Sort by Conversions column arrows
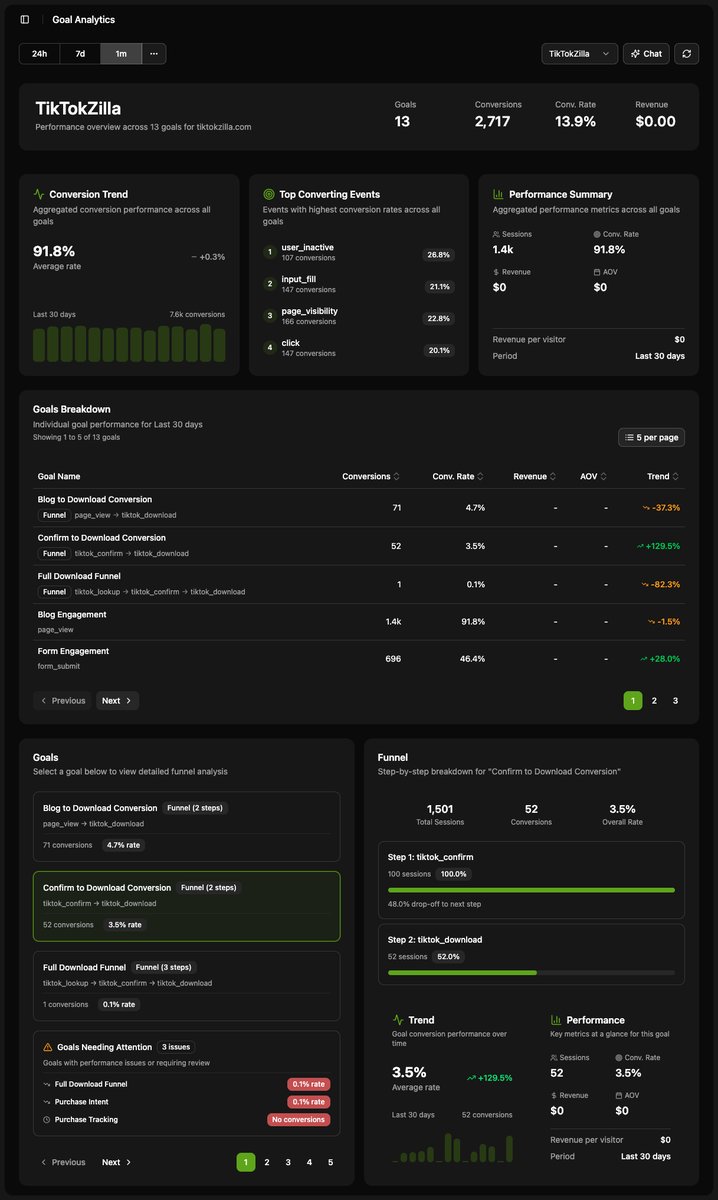The image size is (718, 1200). coord(397,477)
